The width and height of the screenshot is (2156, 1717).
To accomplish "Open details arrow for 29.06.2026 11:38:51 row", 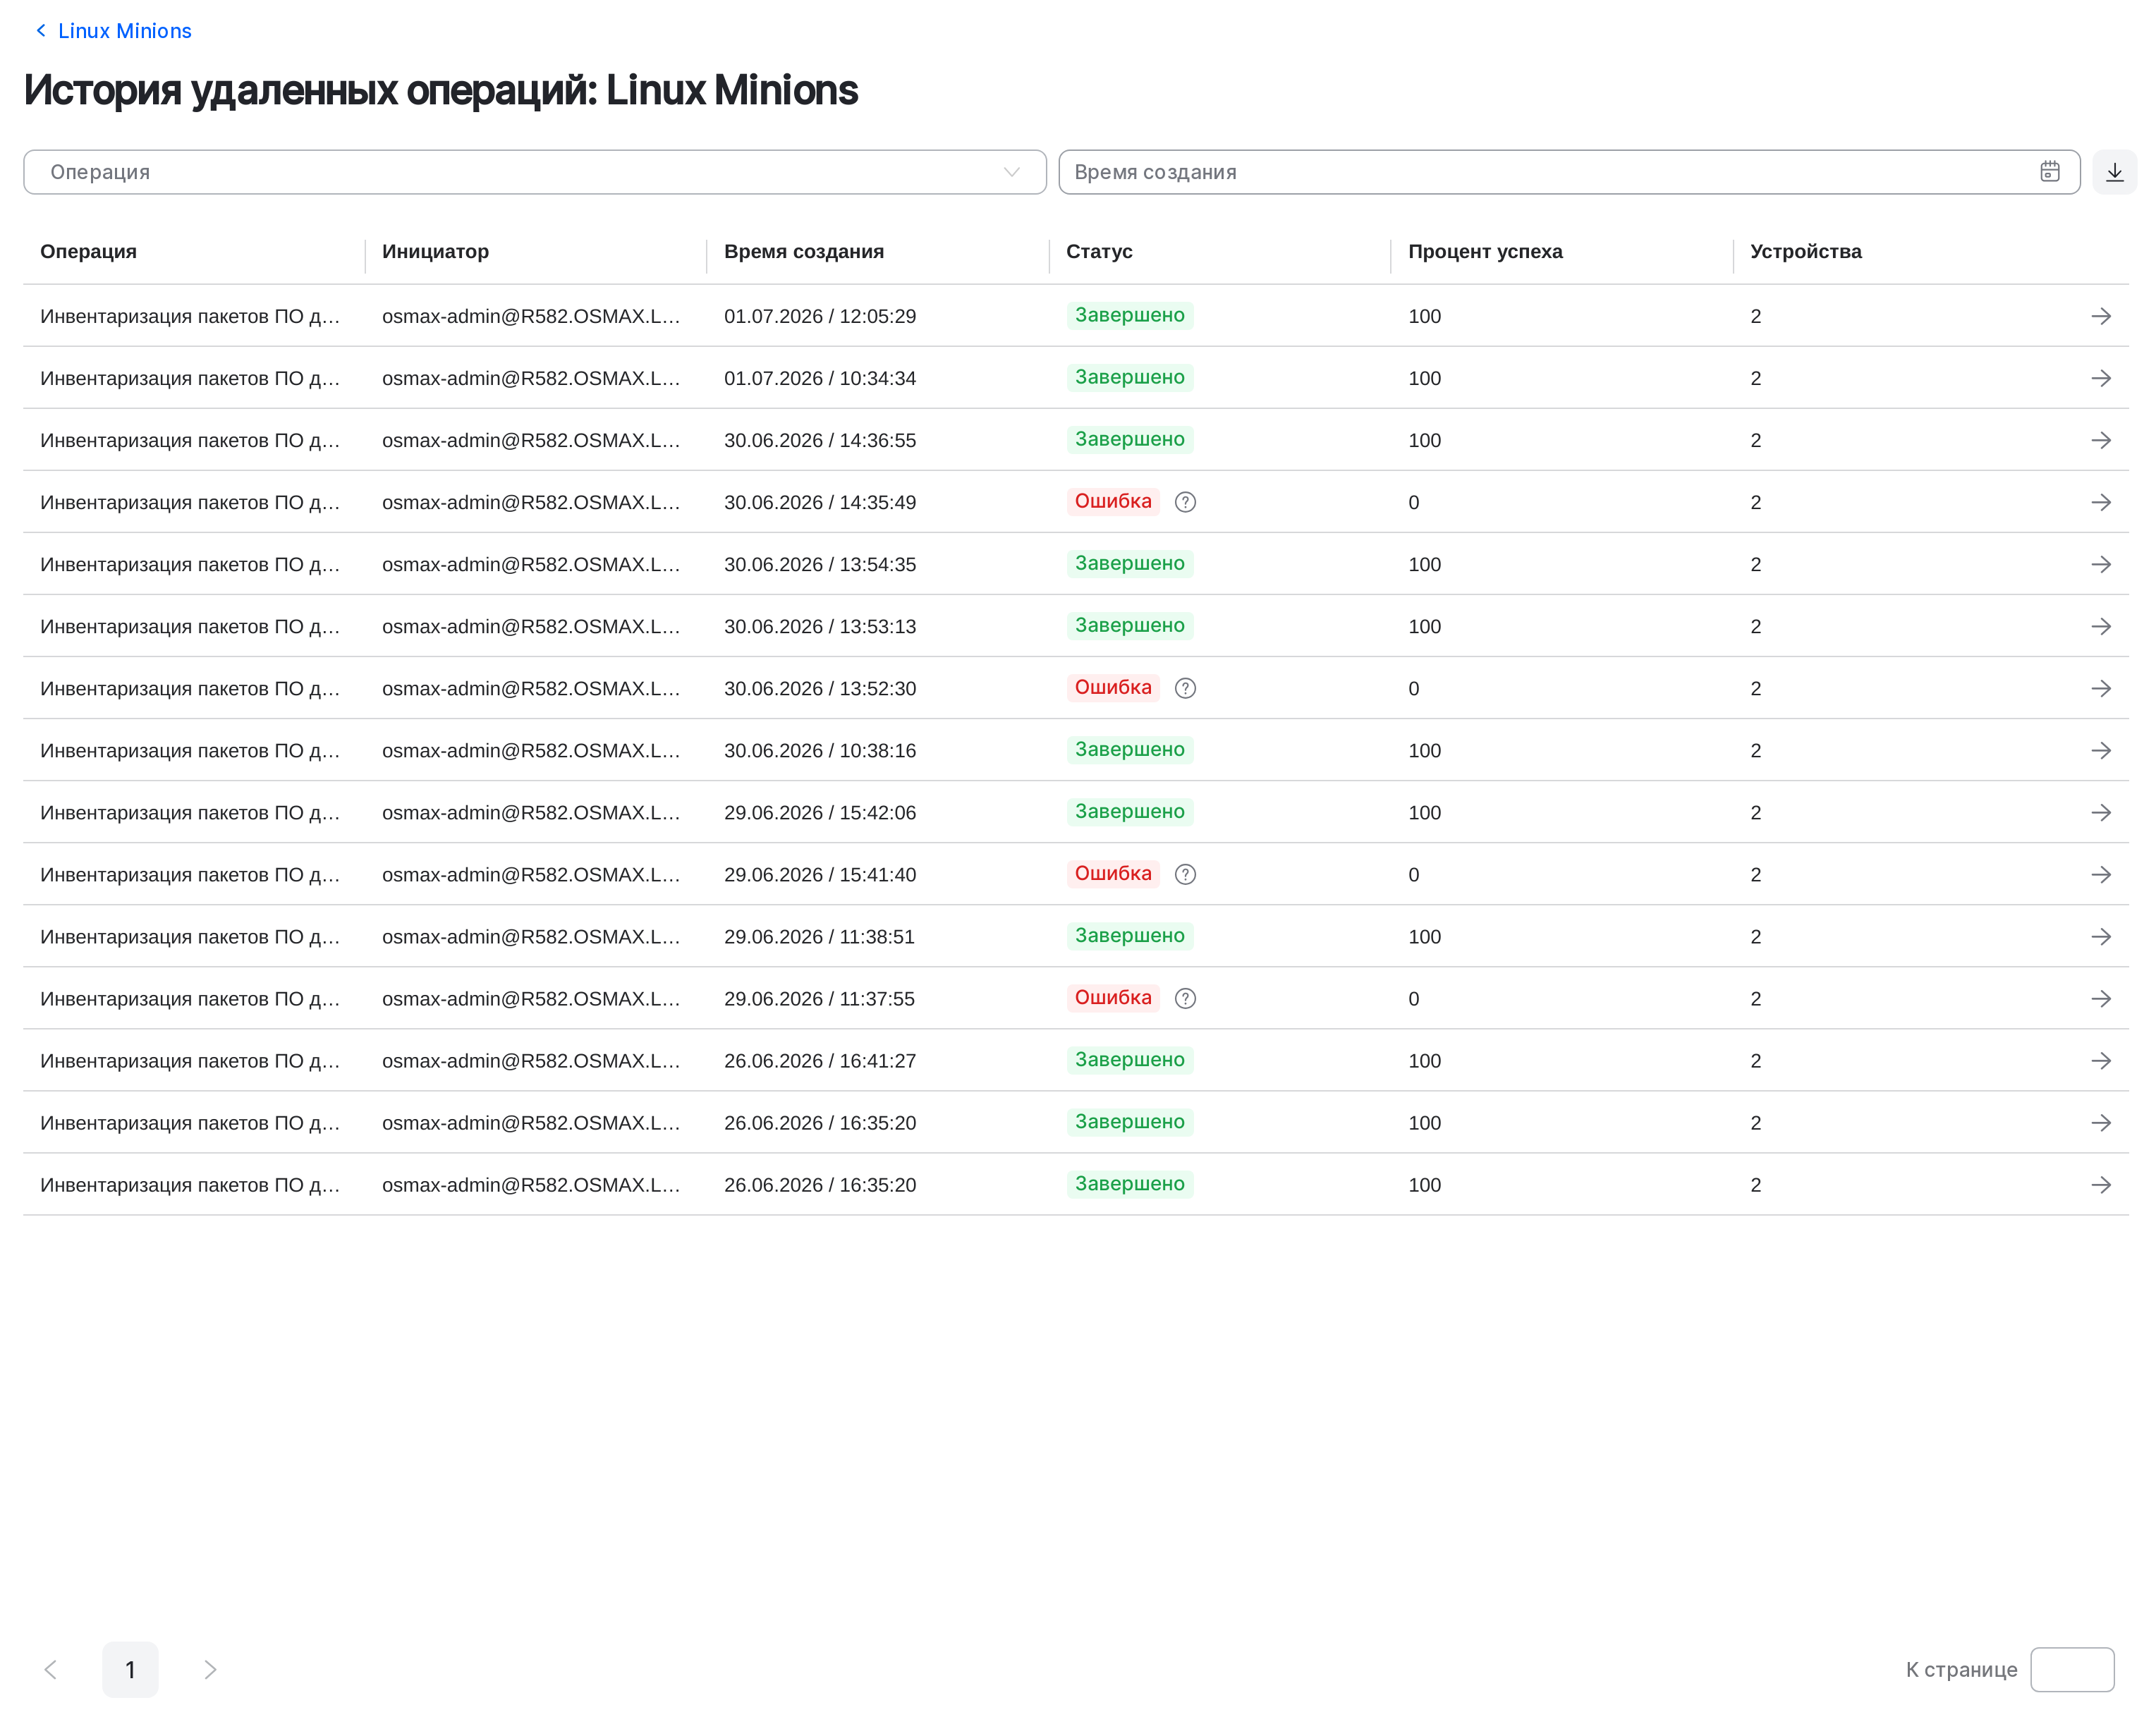I will coord(2101,936).
